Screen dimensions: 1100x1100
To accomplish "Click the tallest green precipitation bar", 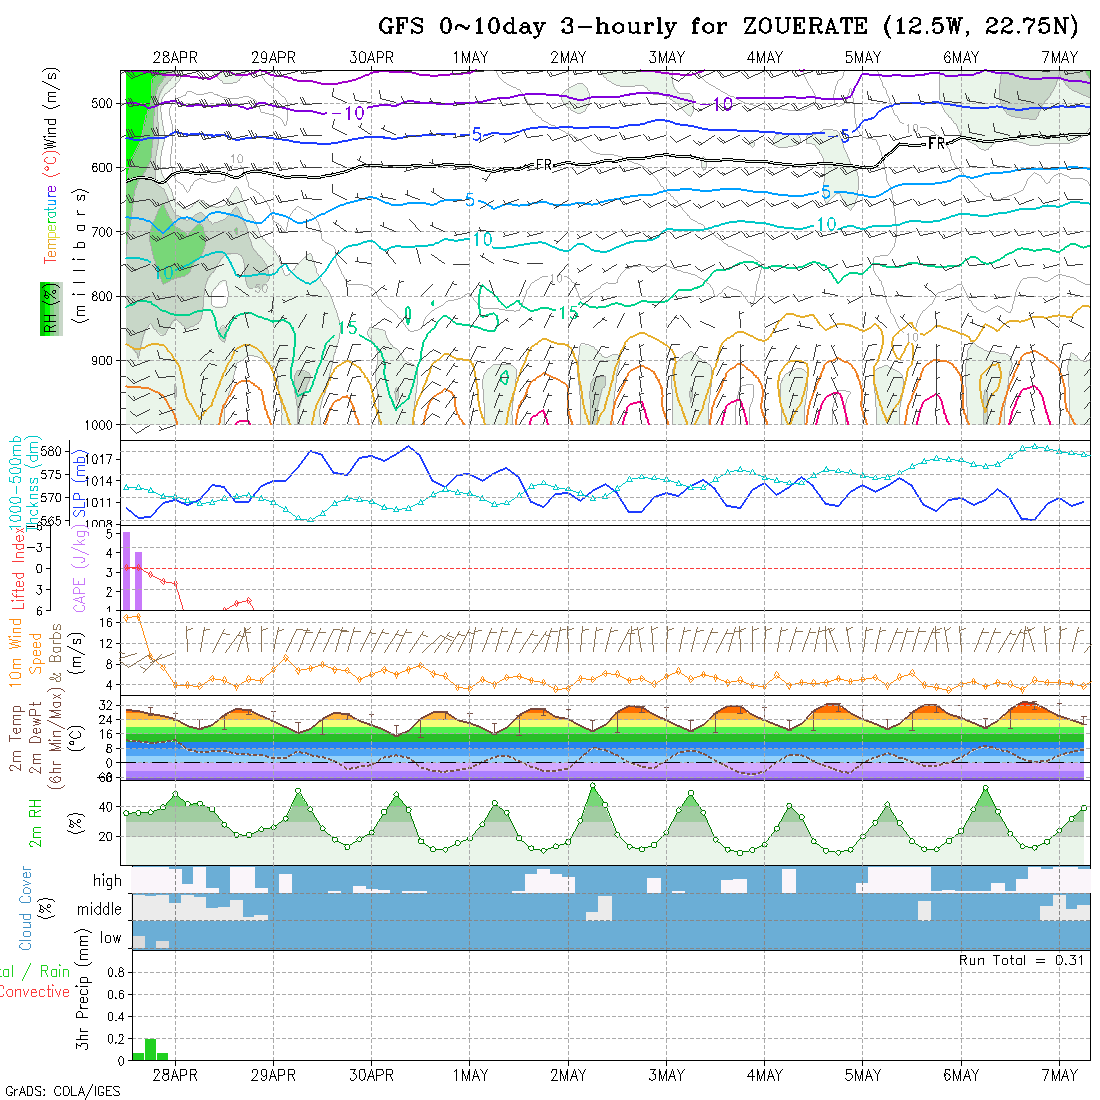I will coord(150,1049).
